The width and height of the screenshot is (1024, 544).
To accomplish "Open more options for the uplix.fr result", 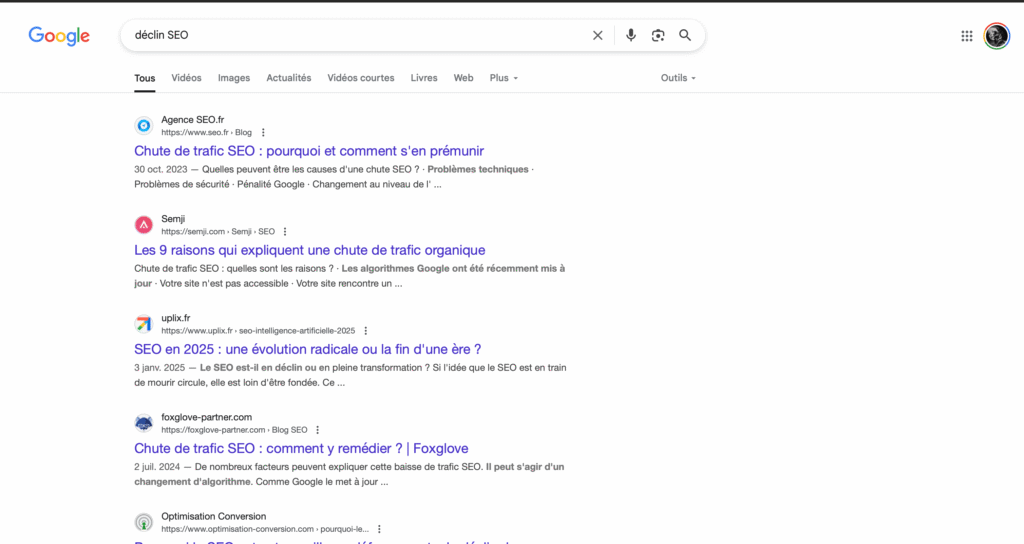I will point(366,331).
